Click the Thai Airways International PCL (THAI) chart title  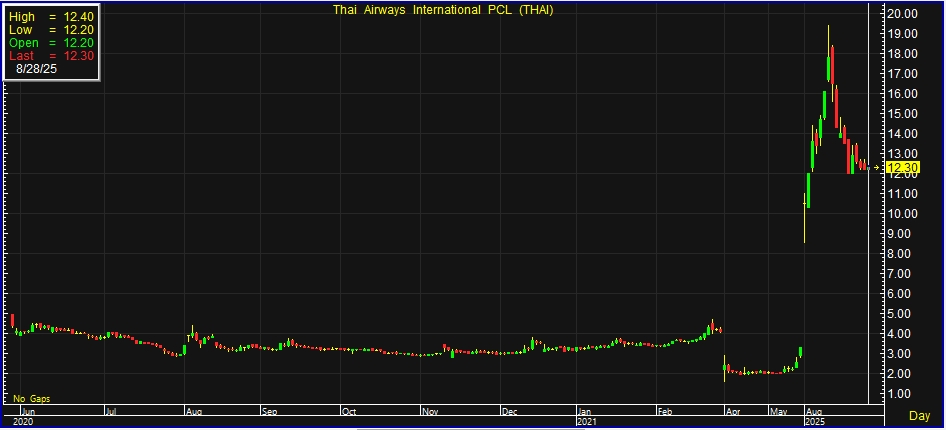click(443, 10)
